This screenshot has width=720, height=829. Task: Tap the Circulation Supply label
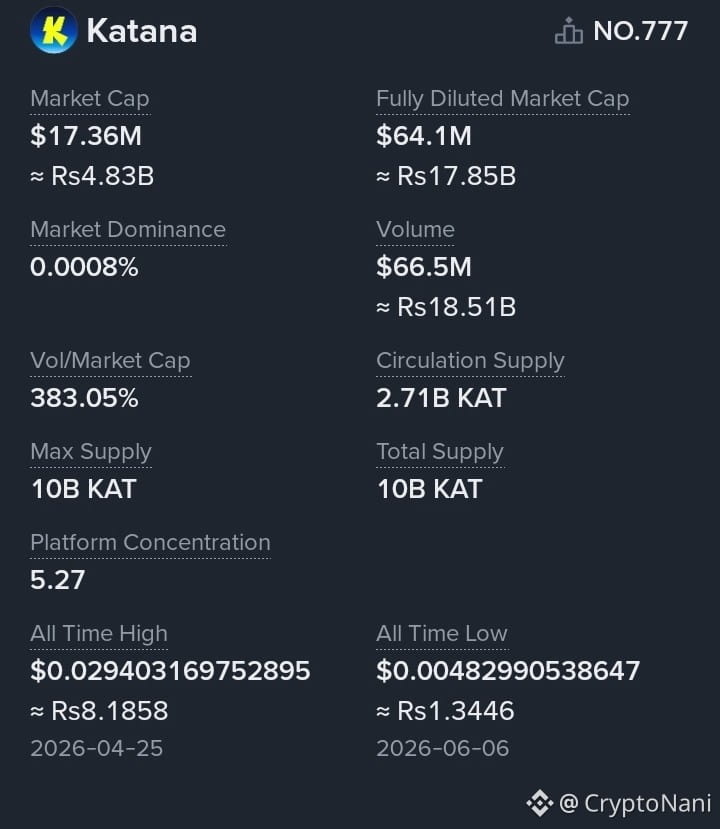(x=470, y=361)
